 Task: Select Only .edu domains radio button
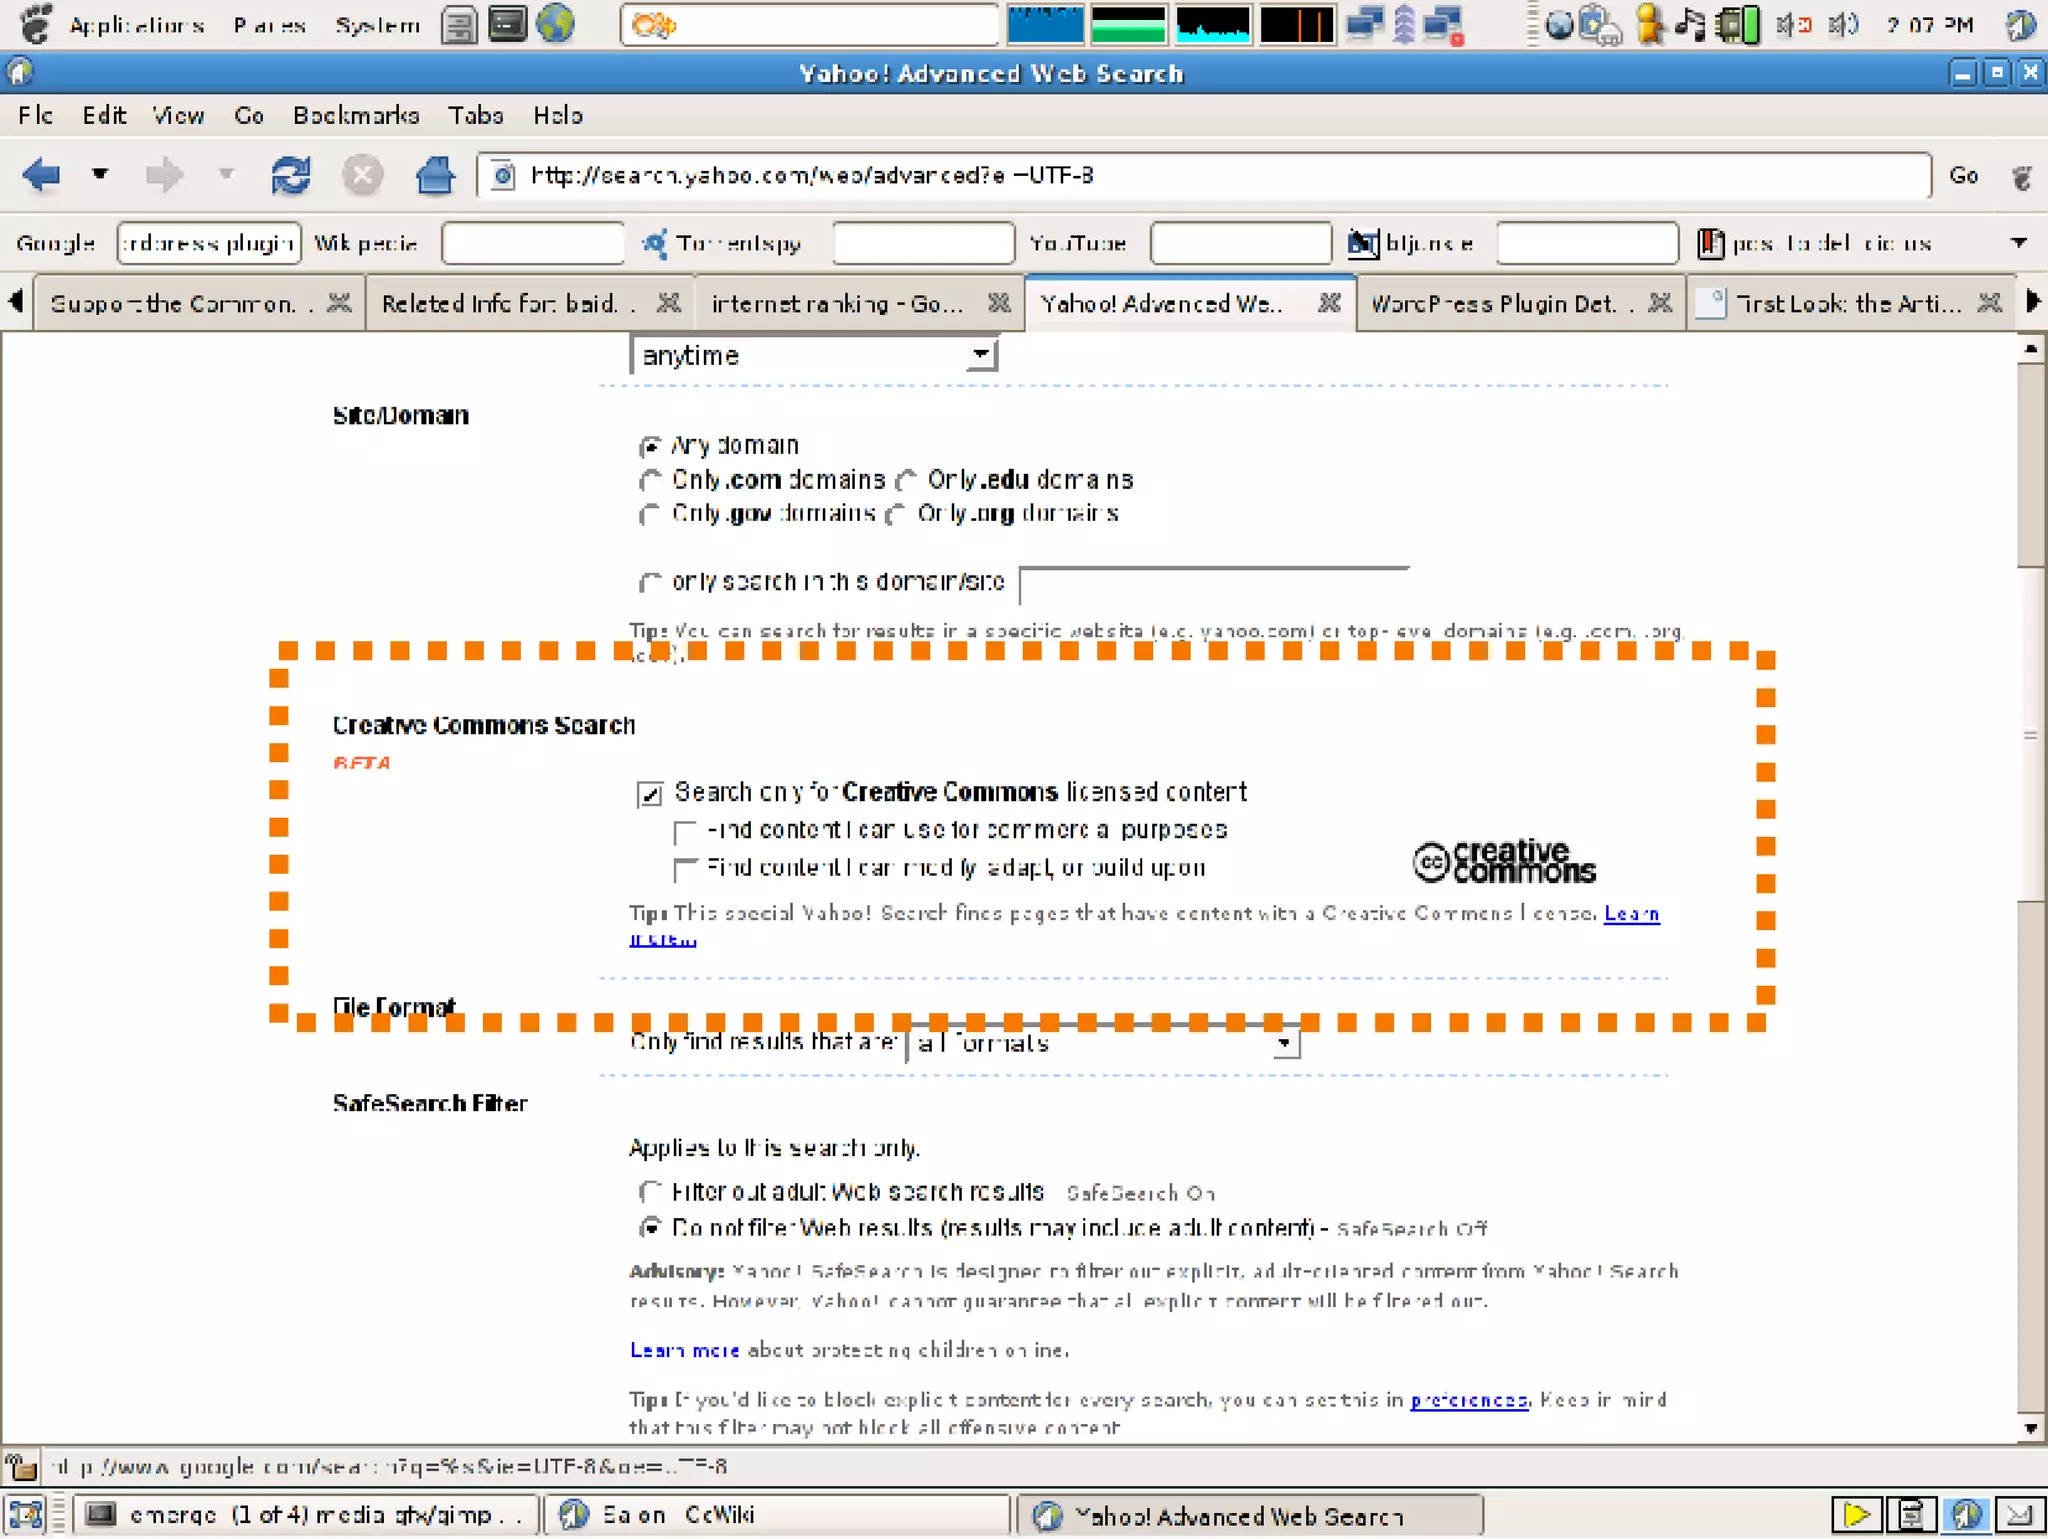(x=906, y=481)
